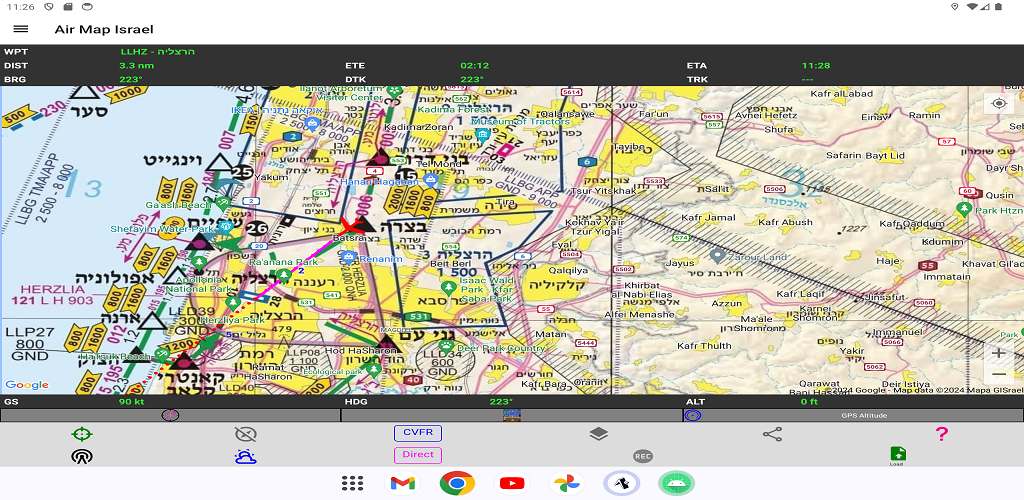The width and height of the screenshot is (1024, 500).
Task: Tap the Isaac Wald Park marker
Action: [448, 287]
